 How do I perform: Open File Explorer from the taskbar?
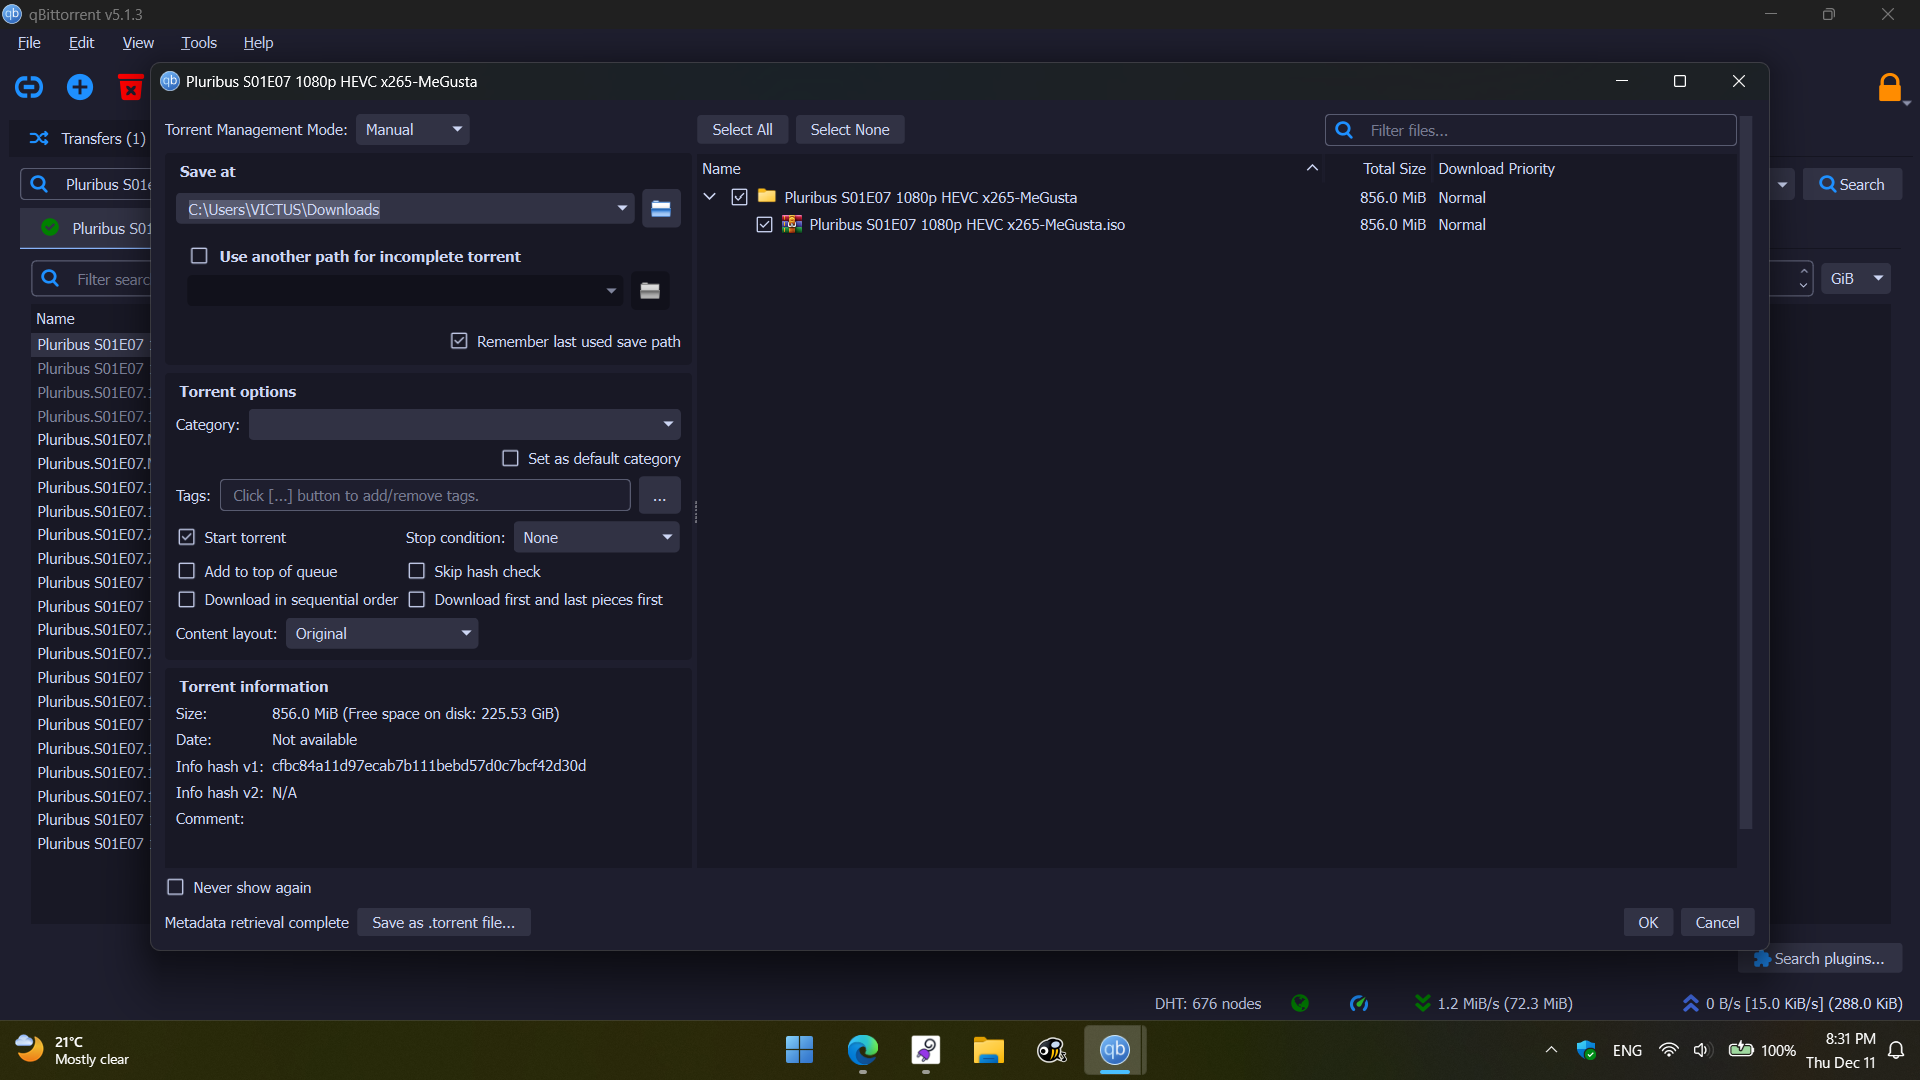pyautogui.click(x=988, y=1050)
